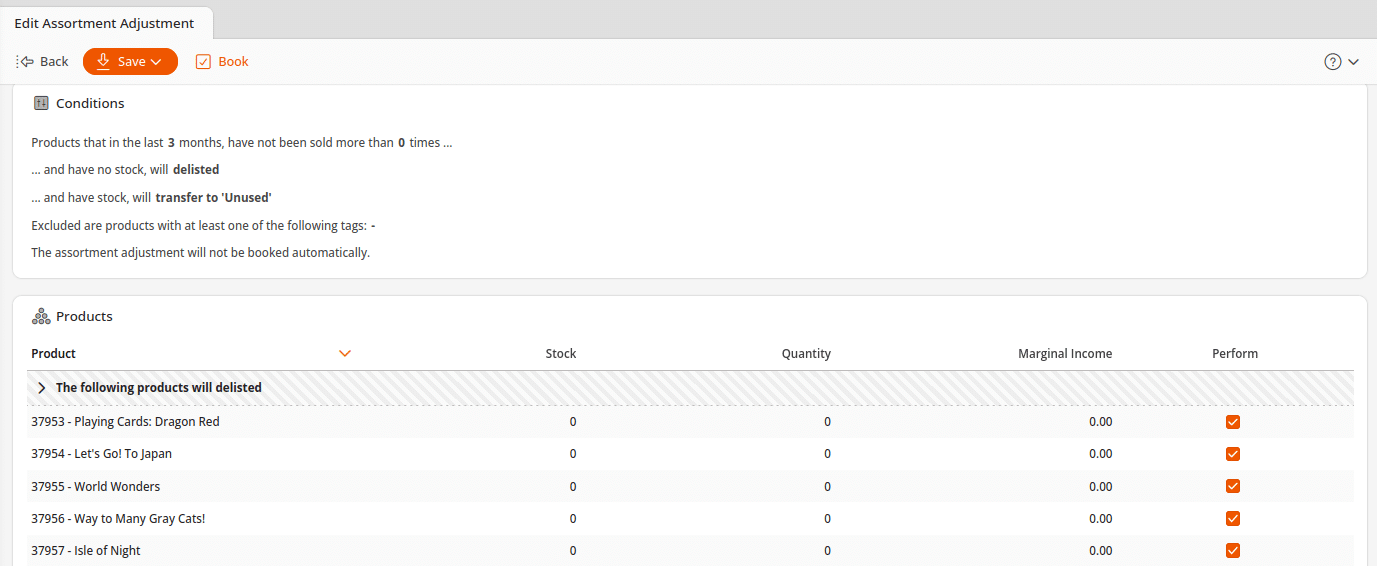
Task: Click the Product column header
Action: point(54,354)
